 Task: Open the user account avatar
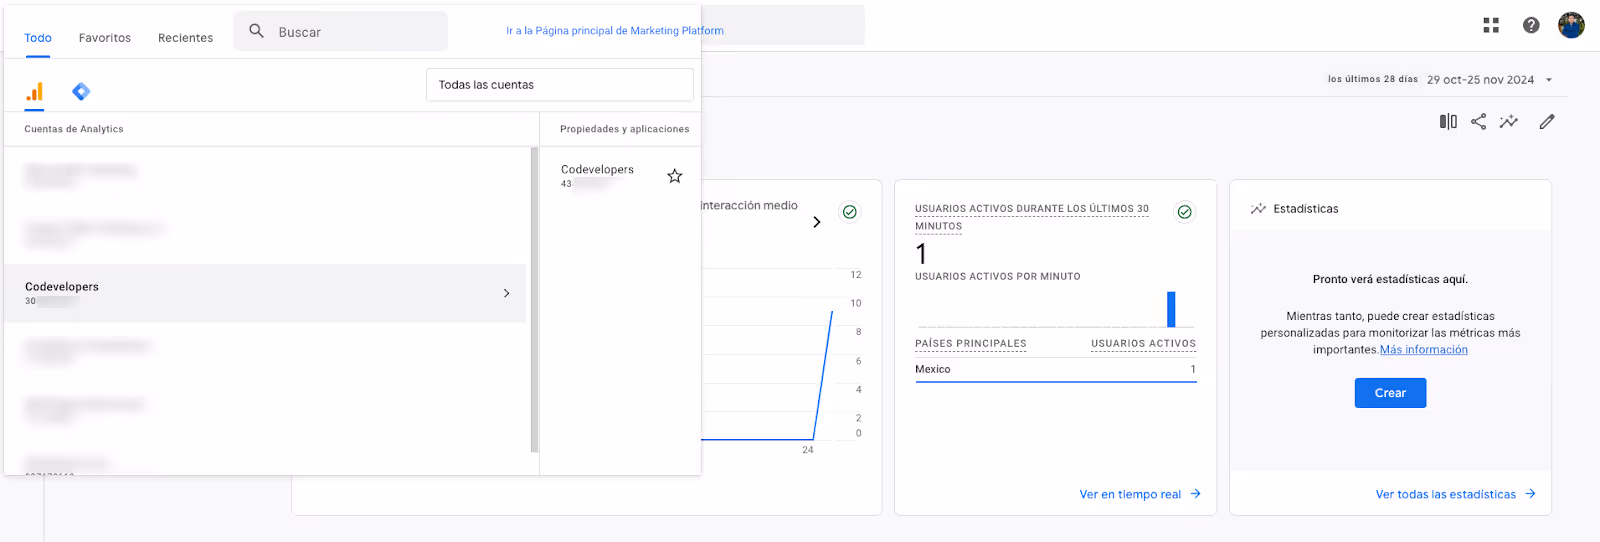[1571, 25]
